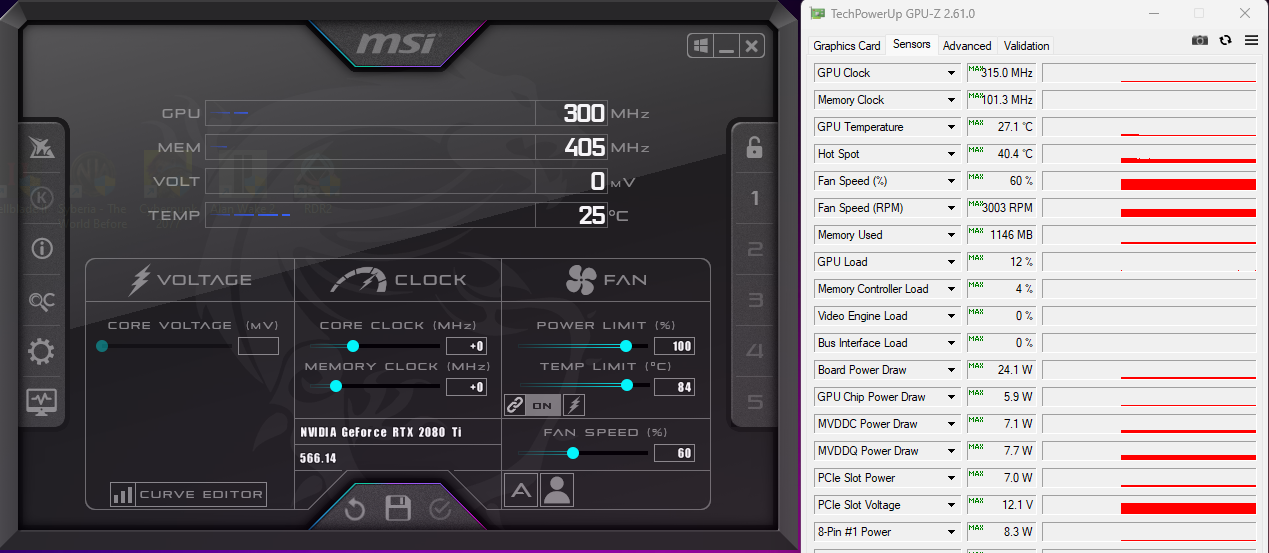Select profile slot 5
1269x553 pixels.
[x=755, y=402]
